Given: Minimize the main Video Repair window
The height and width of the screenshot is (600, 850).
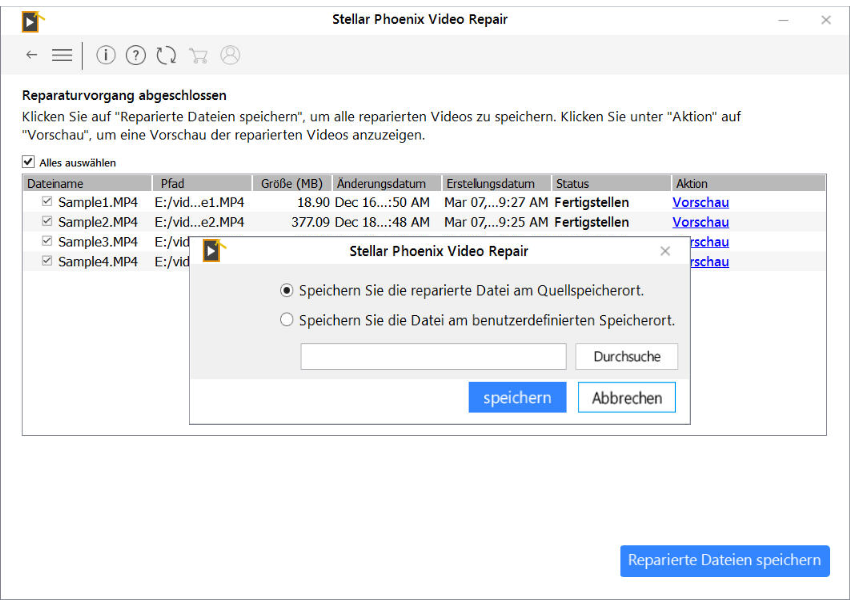Looking at the screenshot, I should [783, 20].
